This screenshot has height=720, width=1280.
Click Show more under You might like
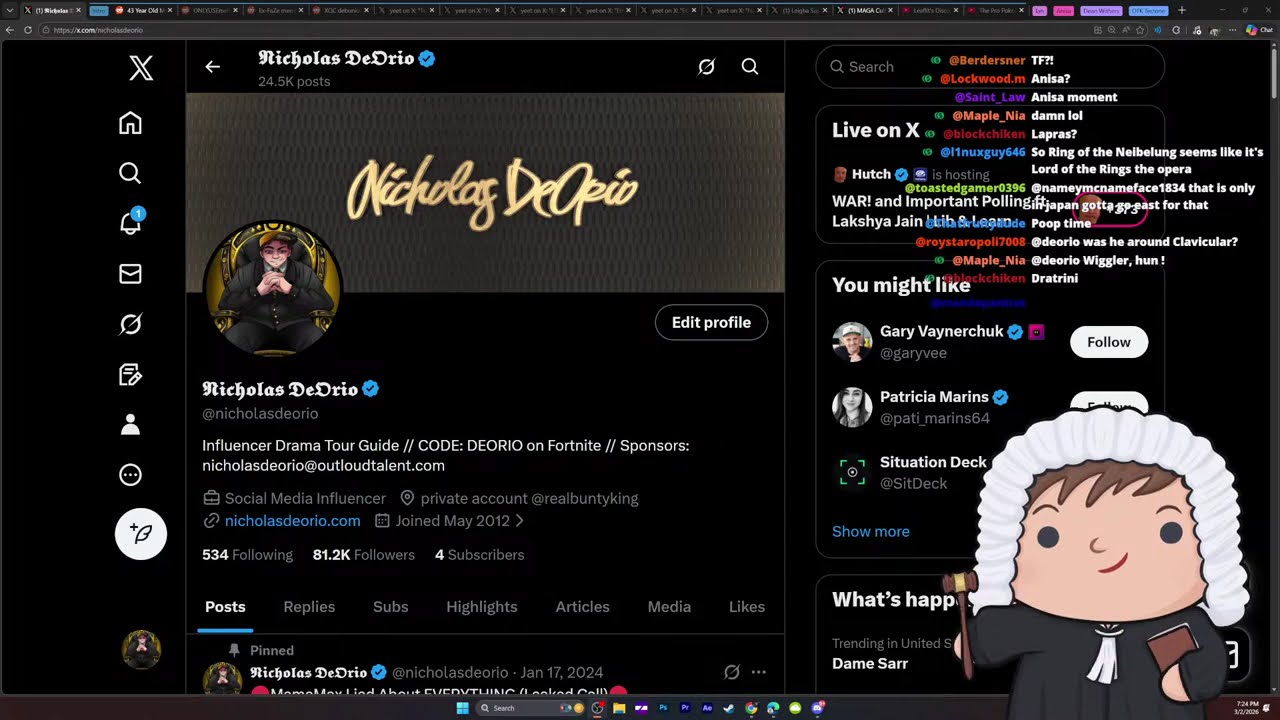point(871,532)
